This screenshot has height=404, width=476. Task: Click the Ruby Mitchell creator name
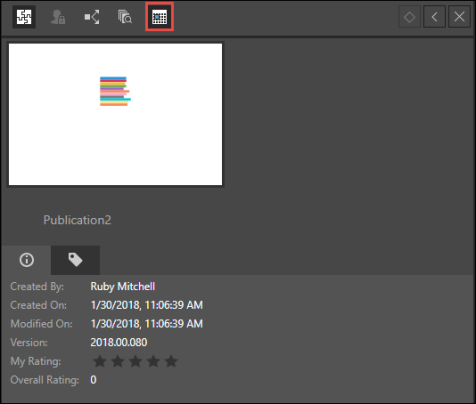point(123,287)
